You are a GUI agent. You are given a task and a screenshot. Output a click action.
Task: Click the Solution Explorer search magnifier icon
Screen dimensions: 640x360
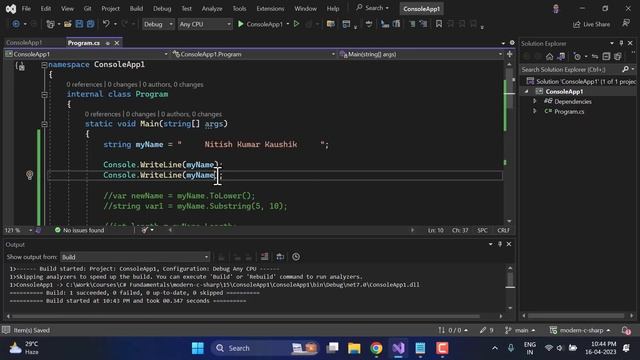click(625, 69)
